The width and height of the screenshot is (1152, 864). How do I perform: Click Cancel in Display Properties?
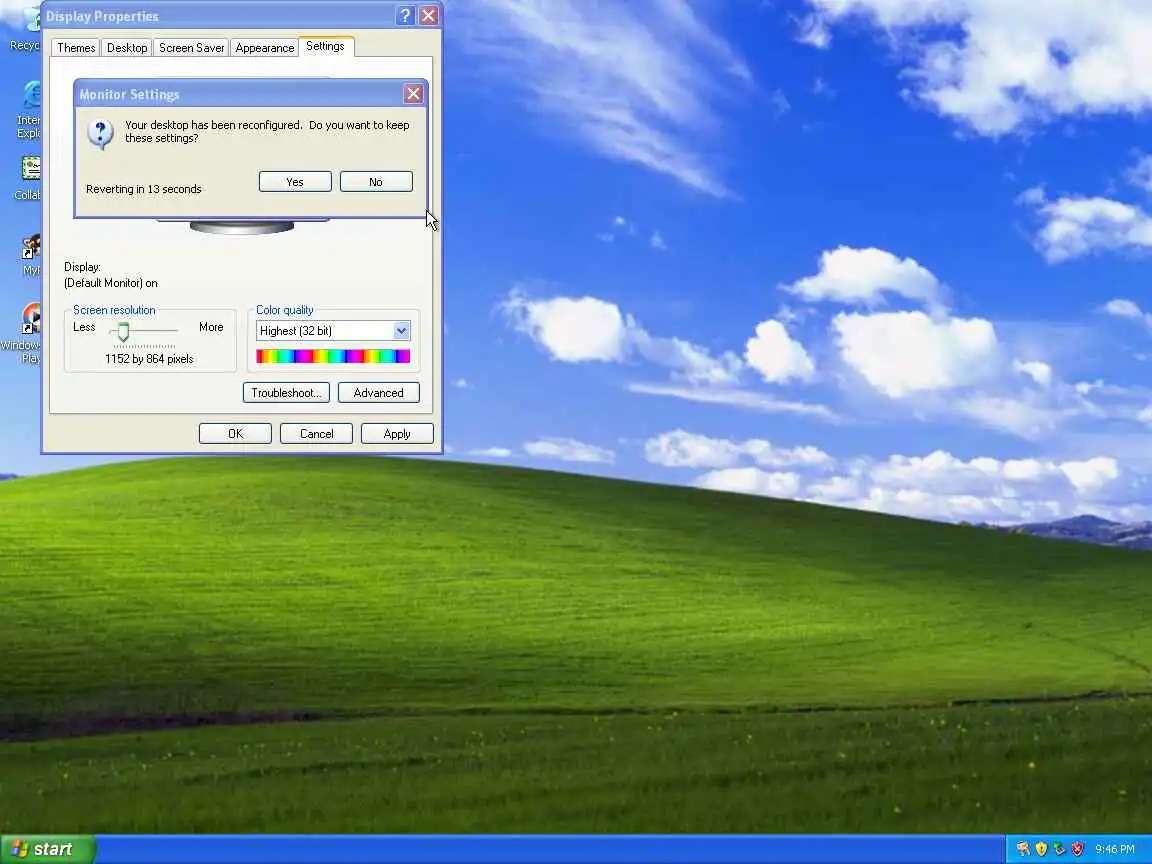tap(317, 433)
